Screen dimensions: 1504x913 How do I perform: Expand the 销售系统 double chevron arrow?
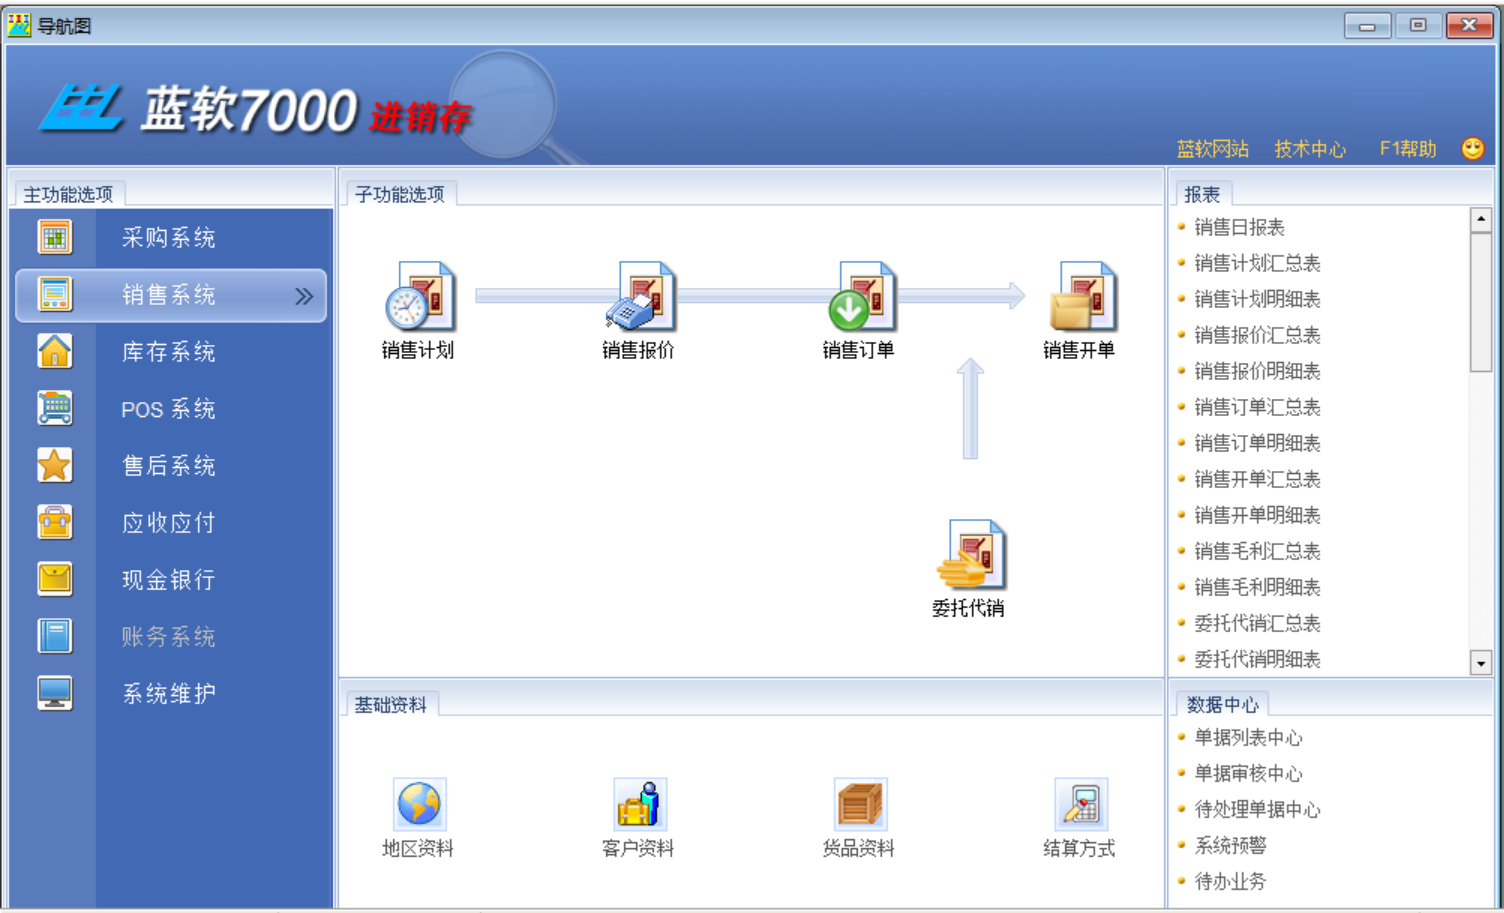click(x=304, y=296)
